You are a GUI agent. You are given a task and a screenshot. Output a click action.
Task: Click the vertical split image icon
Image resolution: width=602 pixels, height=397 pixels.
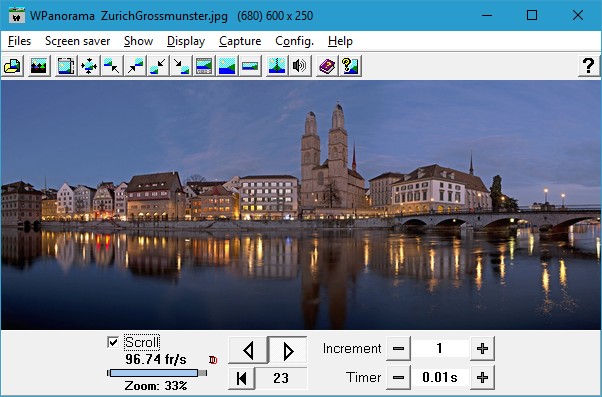point(277,66)
